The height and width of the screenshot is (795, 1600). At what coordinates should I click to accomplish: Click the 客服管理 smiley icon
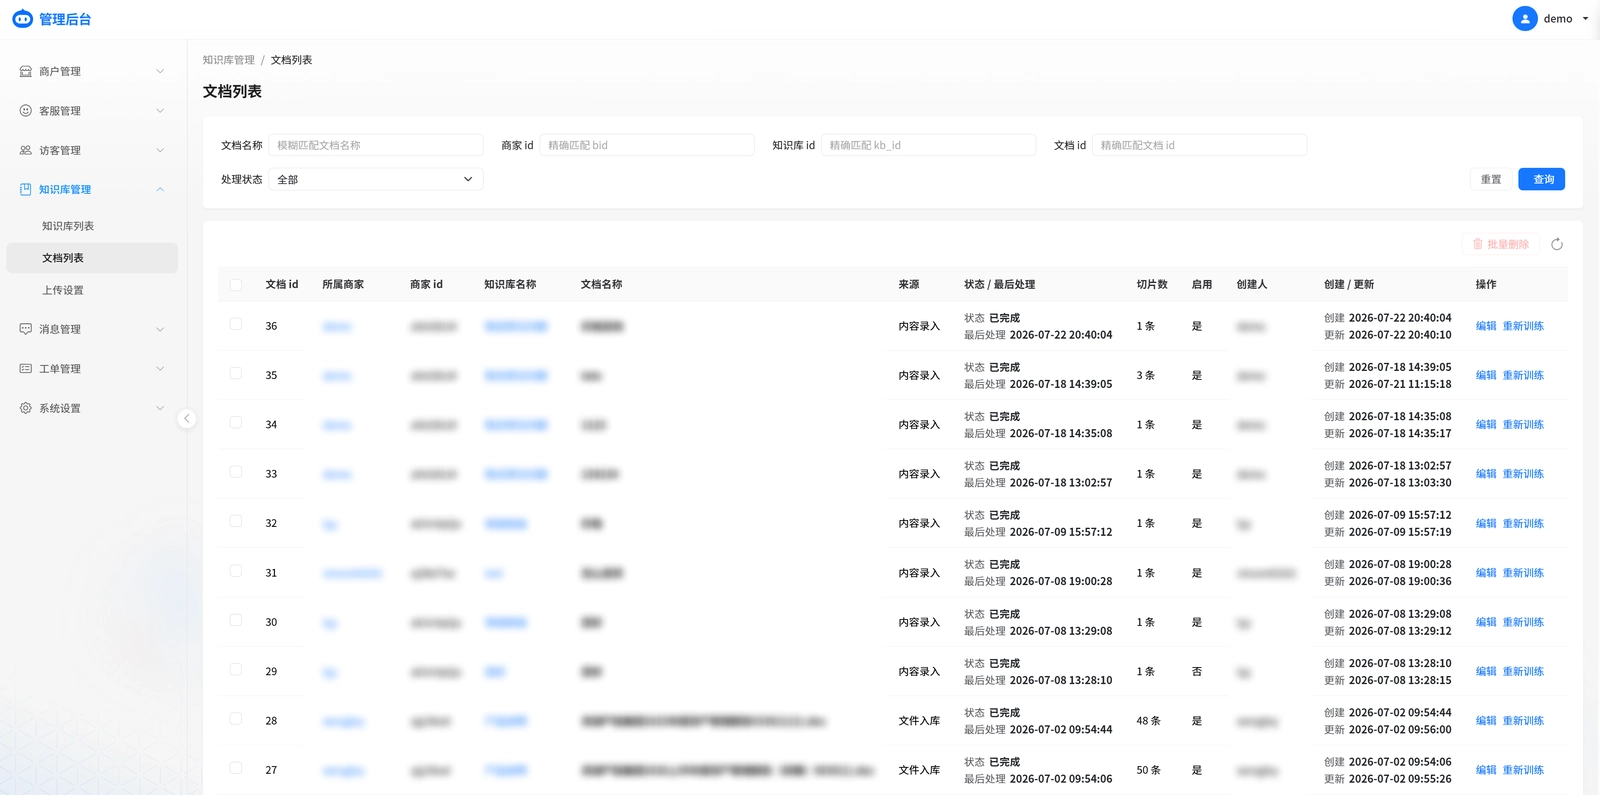pyautogui.click(x=25, y=111)
